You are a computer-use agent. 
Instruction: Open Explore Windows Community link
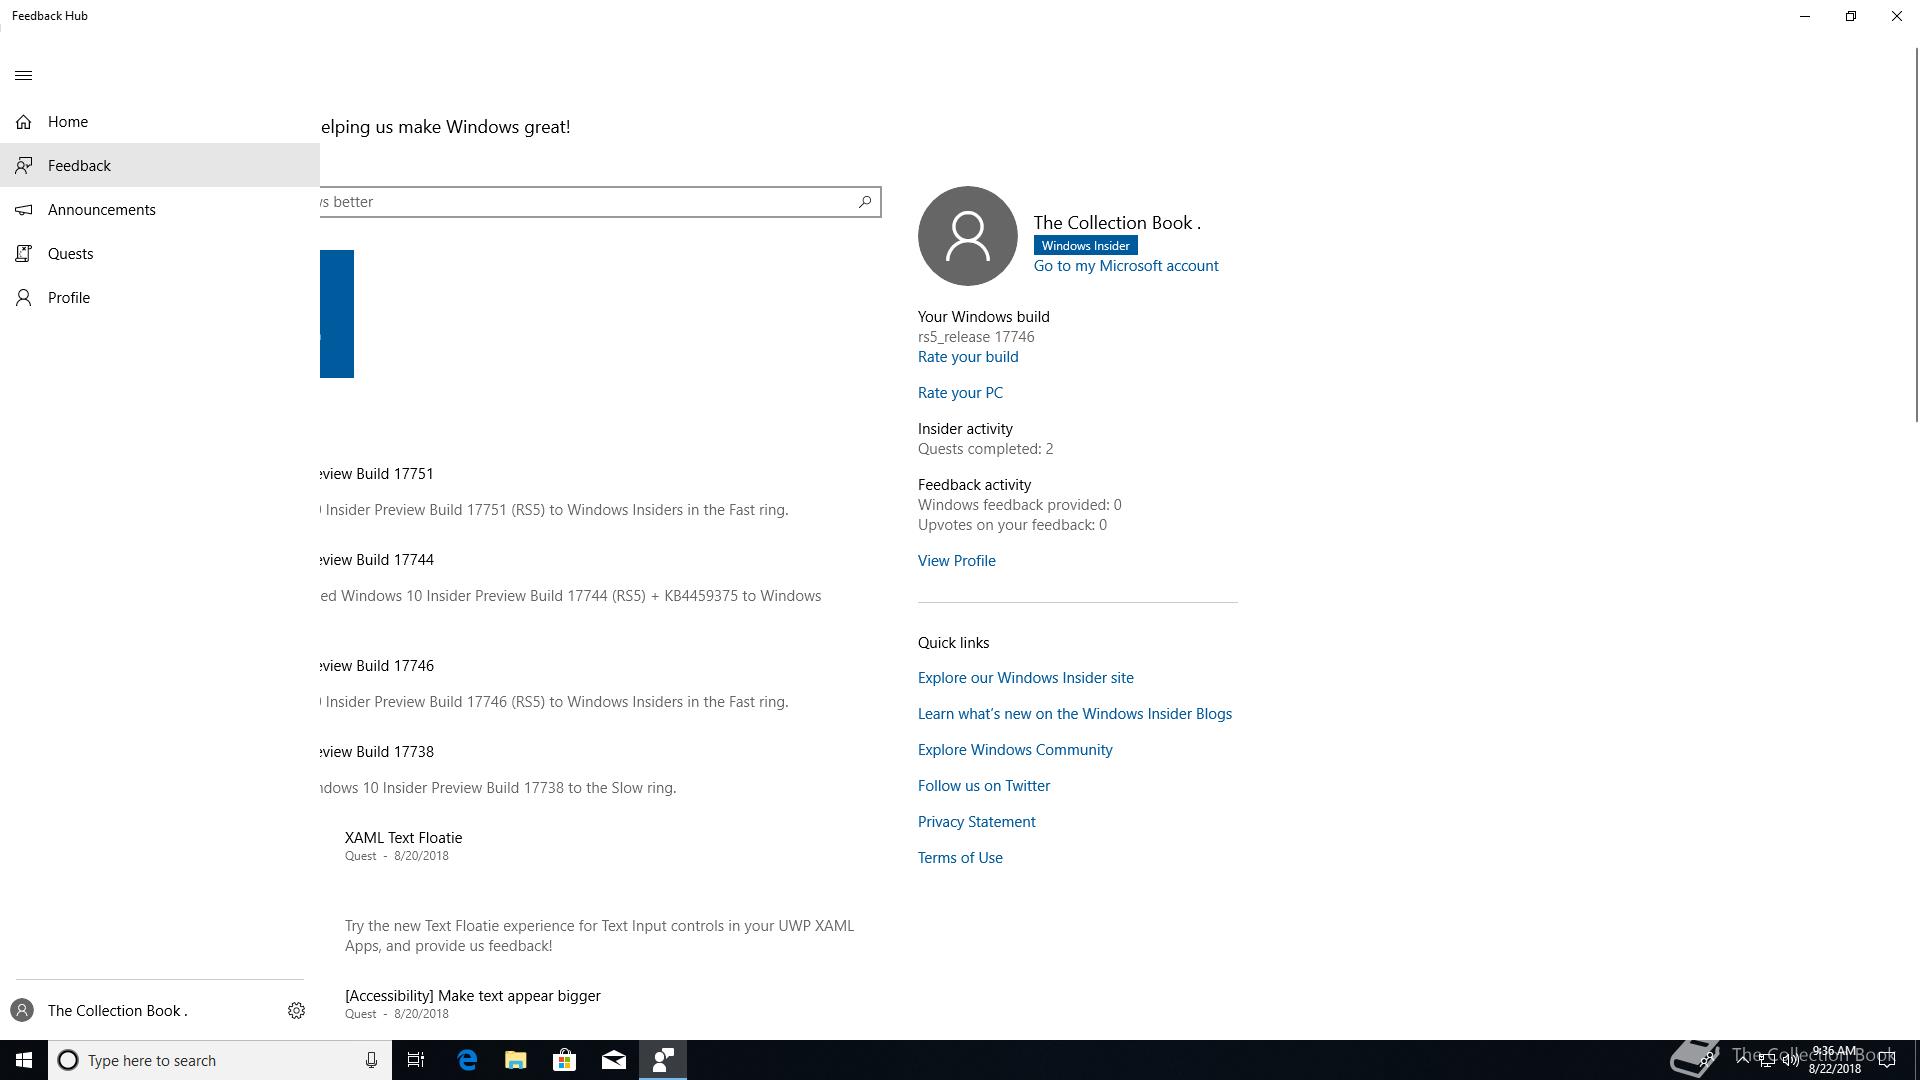click(1015, 750)
